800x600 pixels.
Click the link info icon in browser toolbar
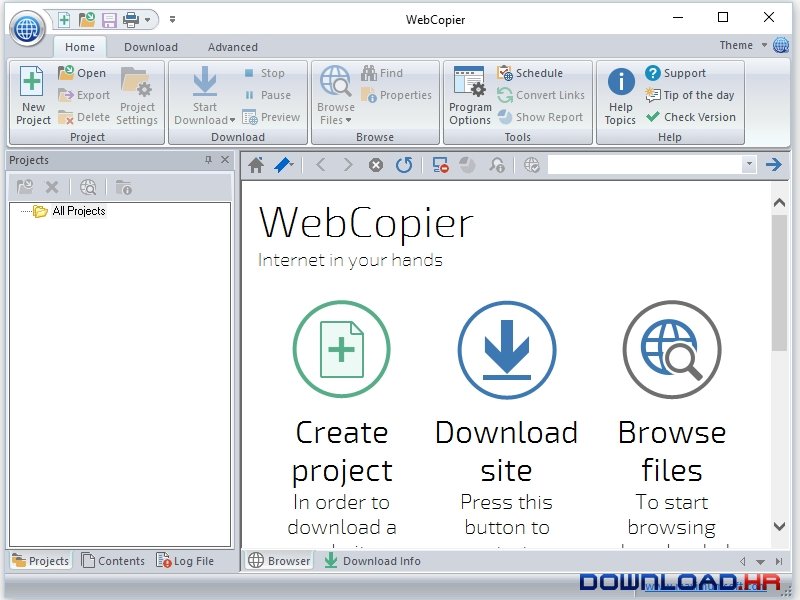(x=496, y=165)
